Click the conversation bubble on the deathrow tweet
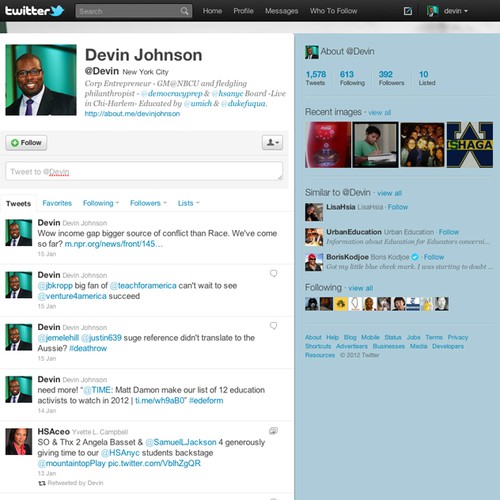The width and height of the screenshot is (500, 500). point(273,326)
